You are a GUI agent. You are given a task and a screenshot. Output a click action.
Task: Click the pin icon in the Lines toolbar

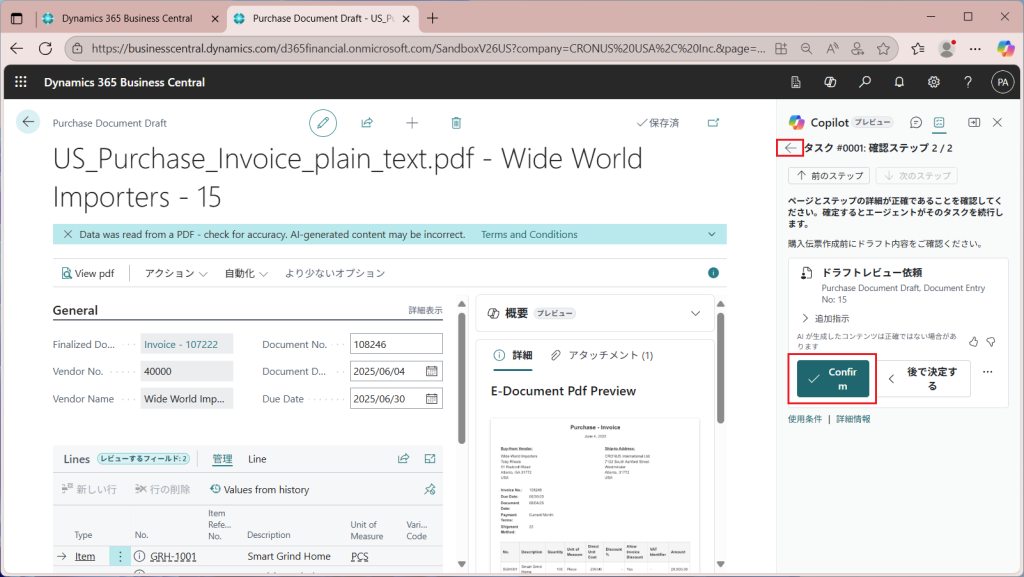point(430,490)
